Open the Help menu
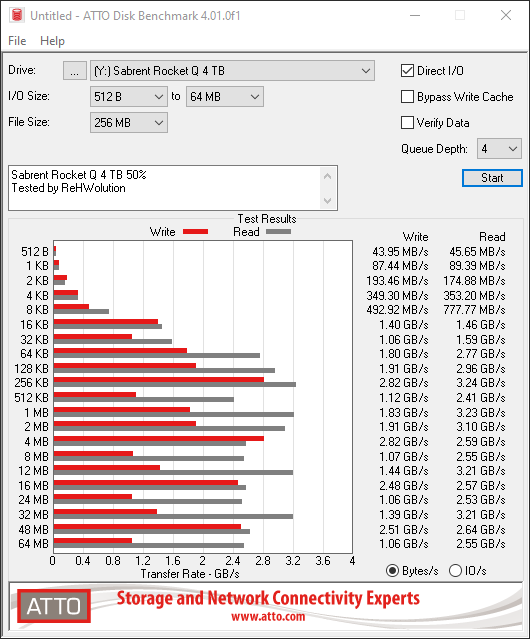This screenshot has width=530, height=639. click(x=52, y=41)
